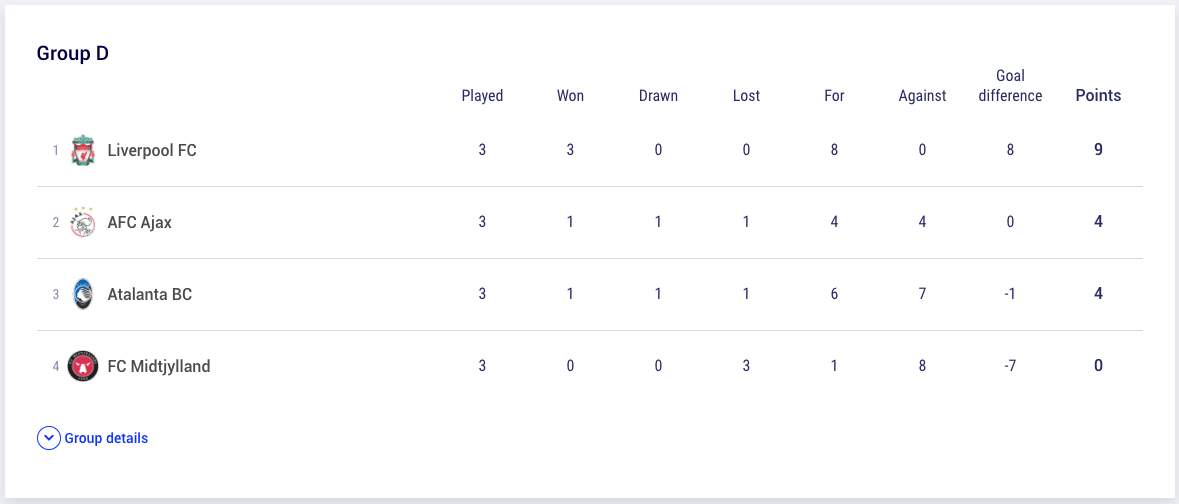Image resolution: width=1179 pixels, height=504 pixels.
Task: Open the Atalanta BC team name
Action: pos(150,294)
